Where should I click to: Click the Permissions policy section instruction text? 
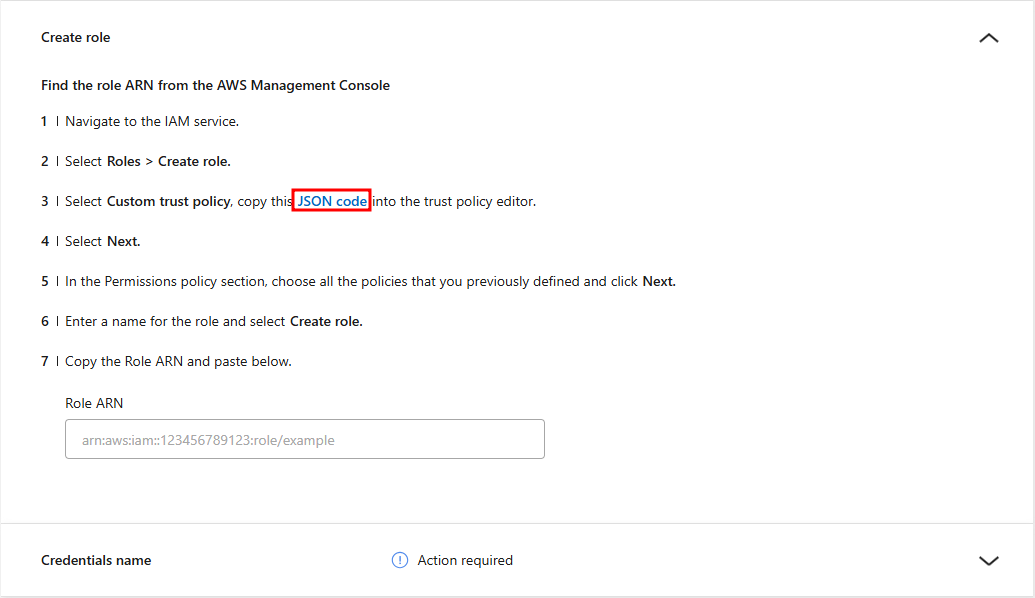coord(370,281)
